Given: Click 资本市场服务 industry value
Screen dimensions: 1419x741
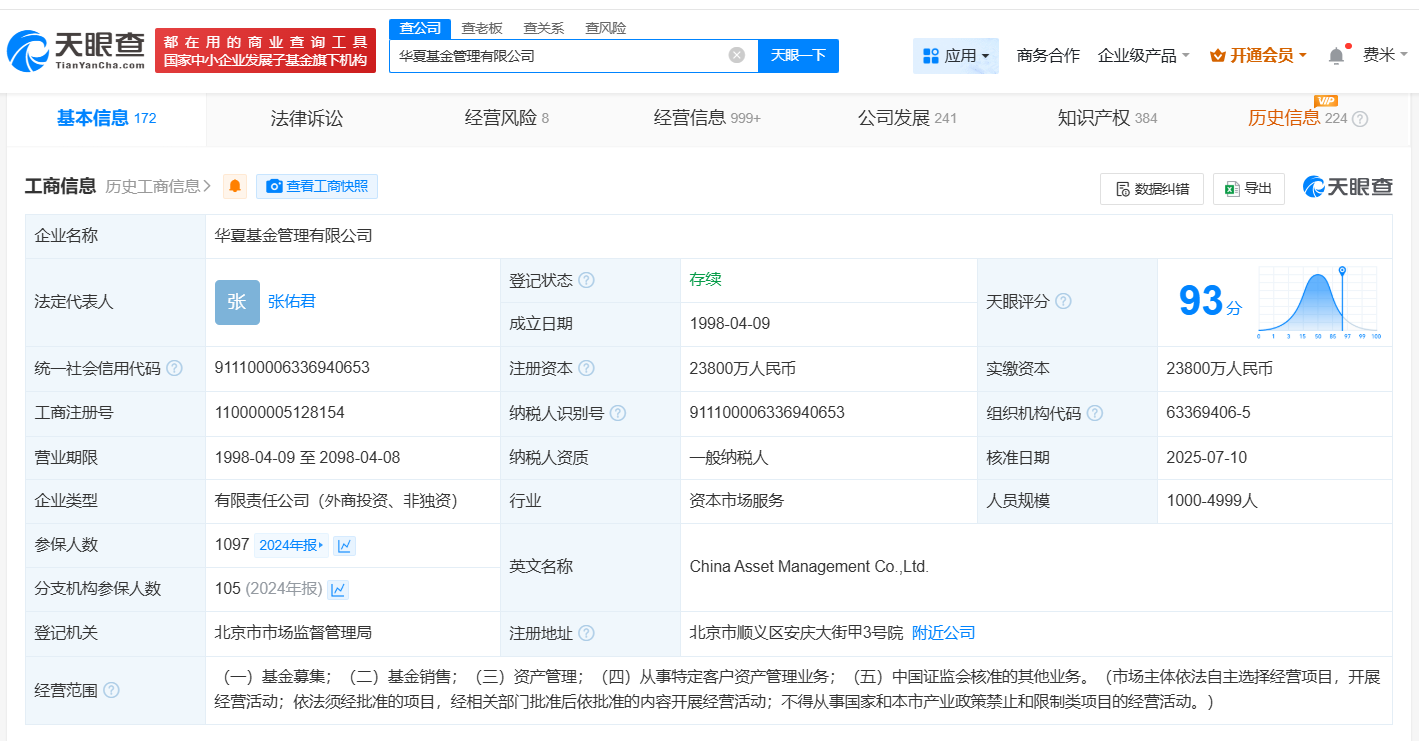Looking at the screenshot, I should pos(737,501).
